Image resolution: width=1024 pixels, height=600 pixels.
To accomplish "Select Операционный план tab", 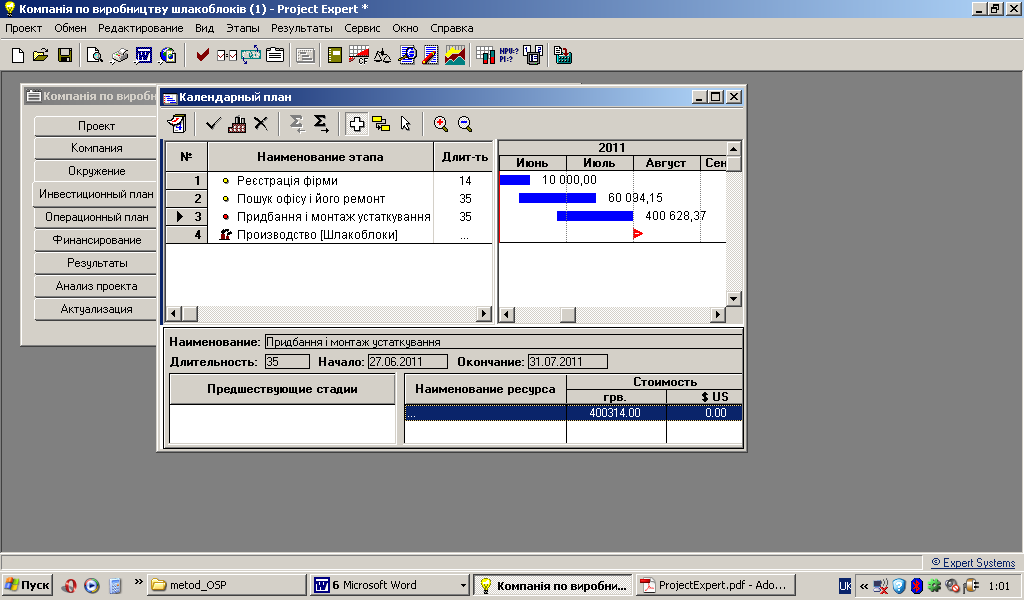I will [96, 217].
